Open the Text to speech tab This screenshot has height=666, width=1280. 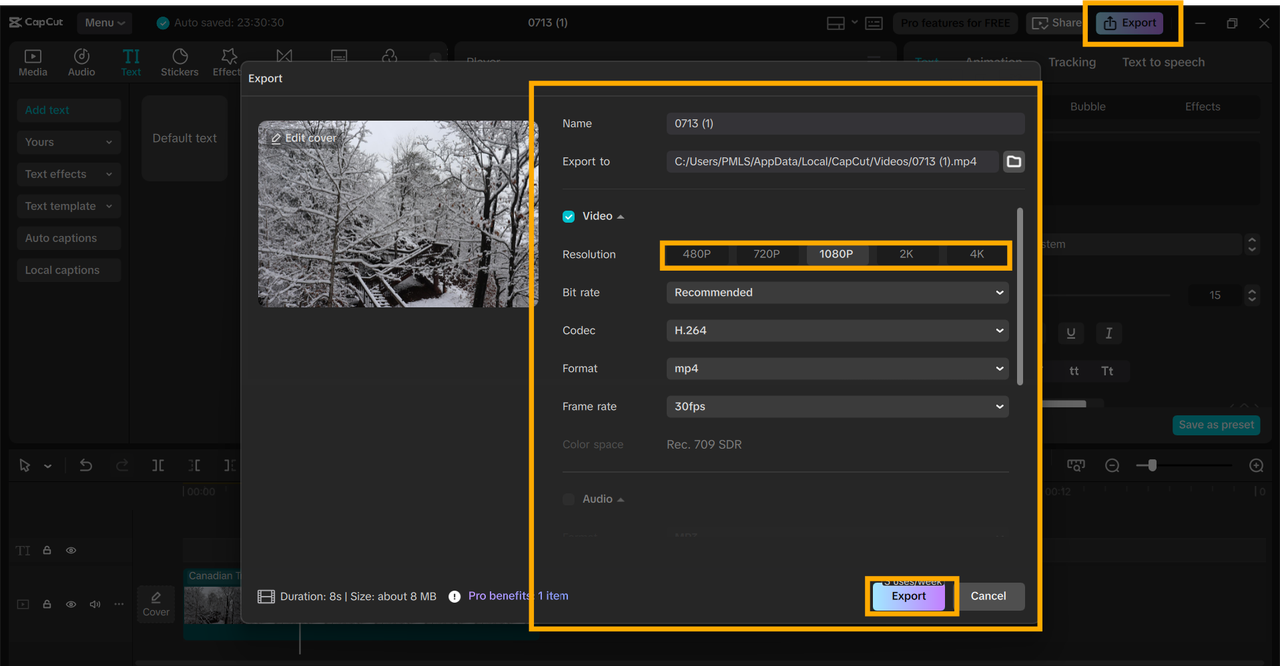tap(1163, 62)
